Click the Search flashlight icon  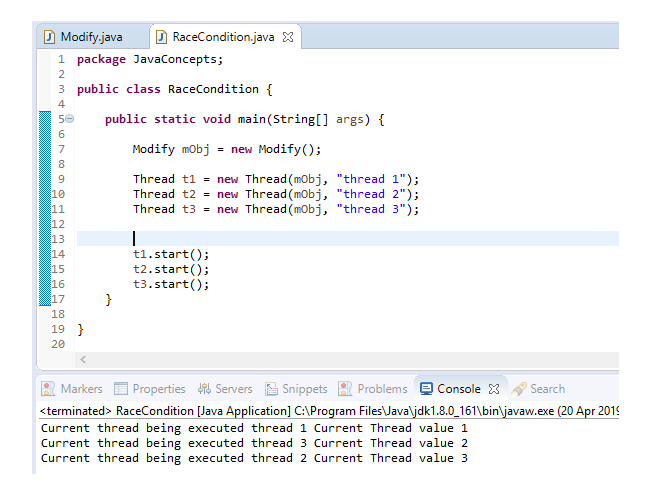click(519, 389)
